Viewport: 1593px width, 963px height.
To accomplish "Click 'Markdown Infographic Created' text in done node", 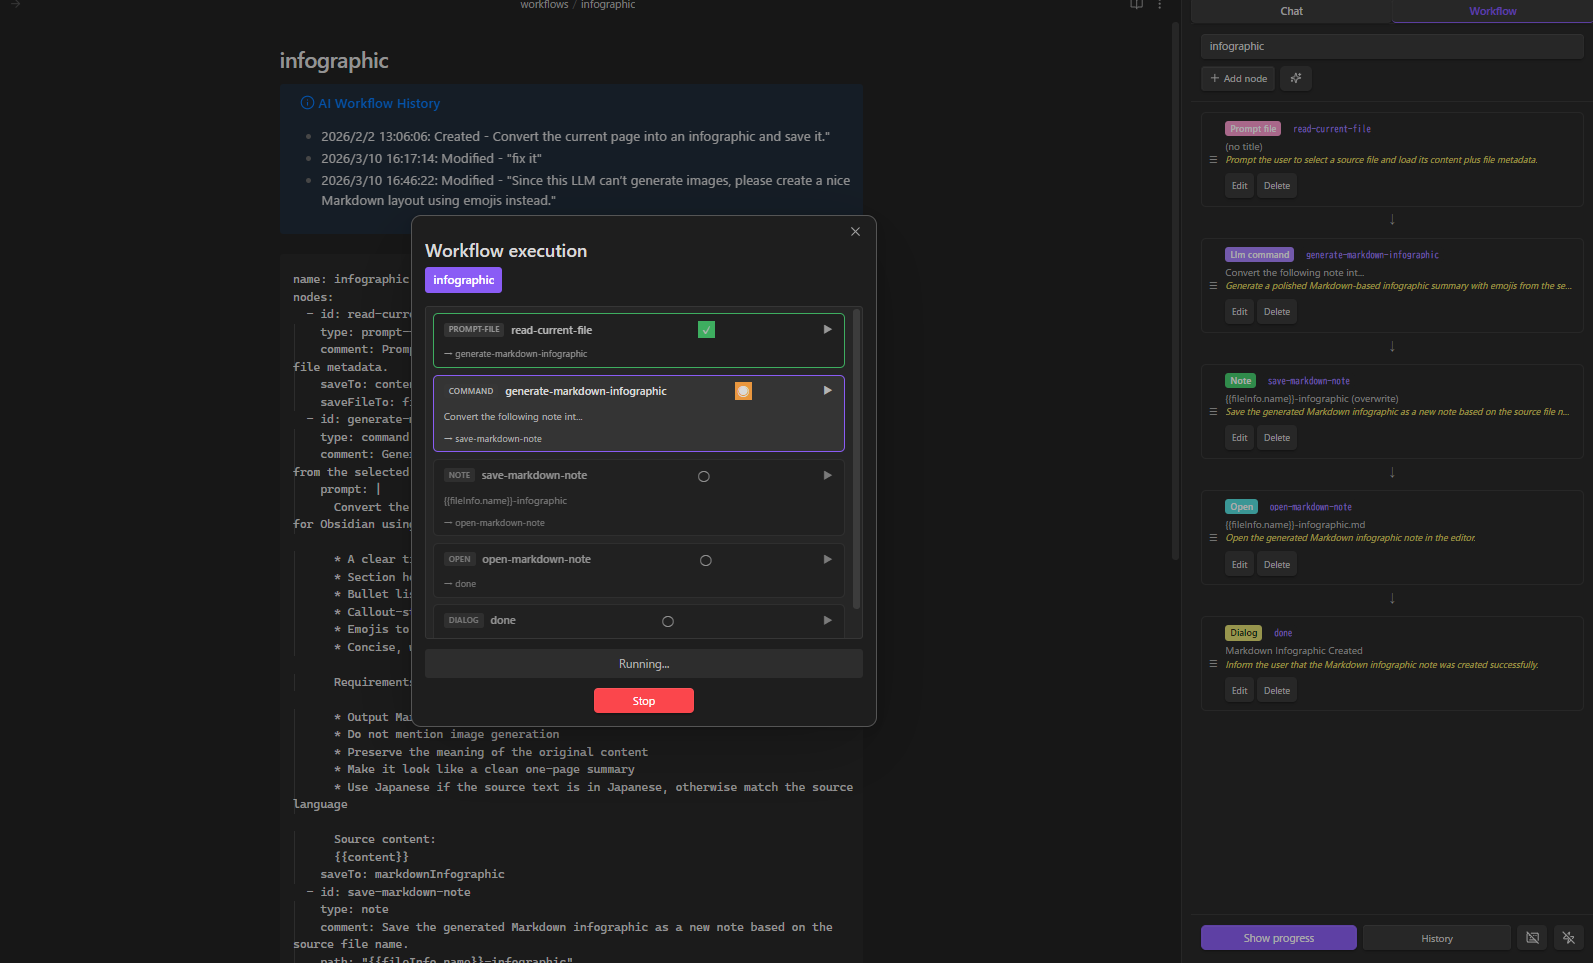I will tap(1293, 651).
